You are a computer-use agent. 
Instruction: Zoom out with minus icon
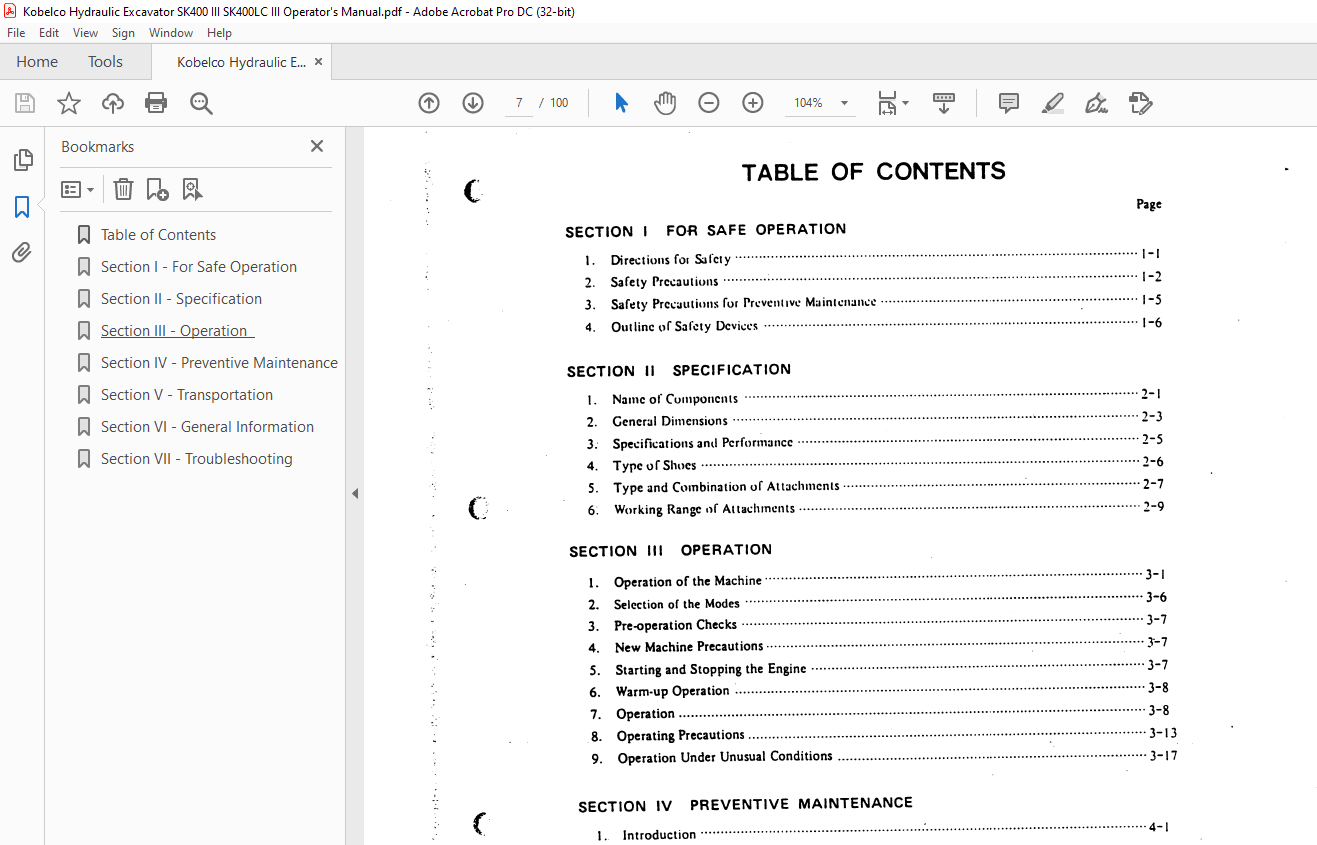pyautogui.click(x=709, y=103)
